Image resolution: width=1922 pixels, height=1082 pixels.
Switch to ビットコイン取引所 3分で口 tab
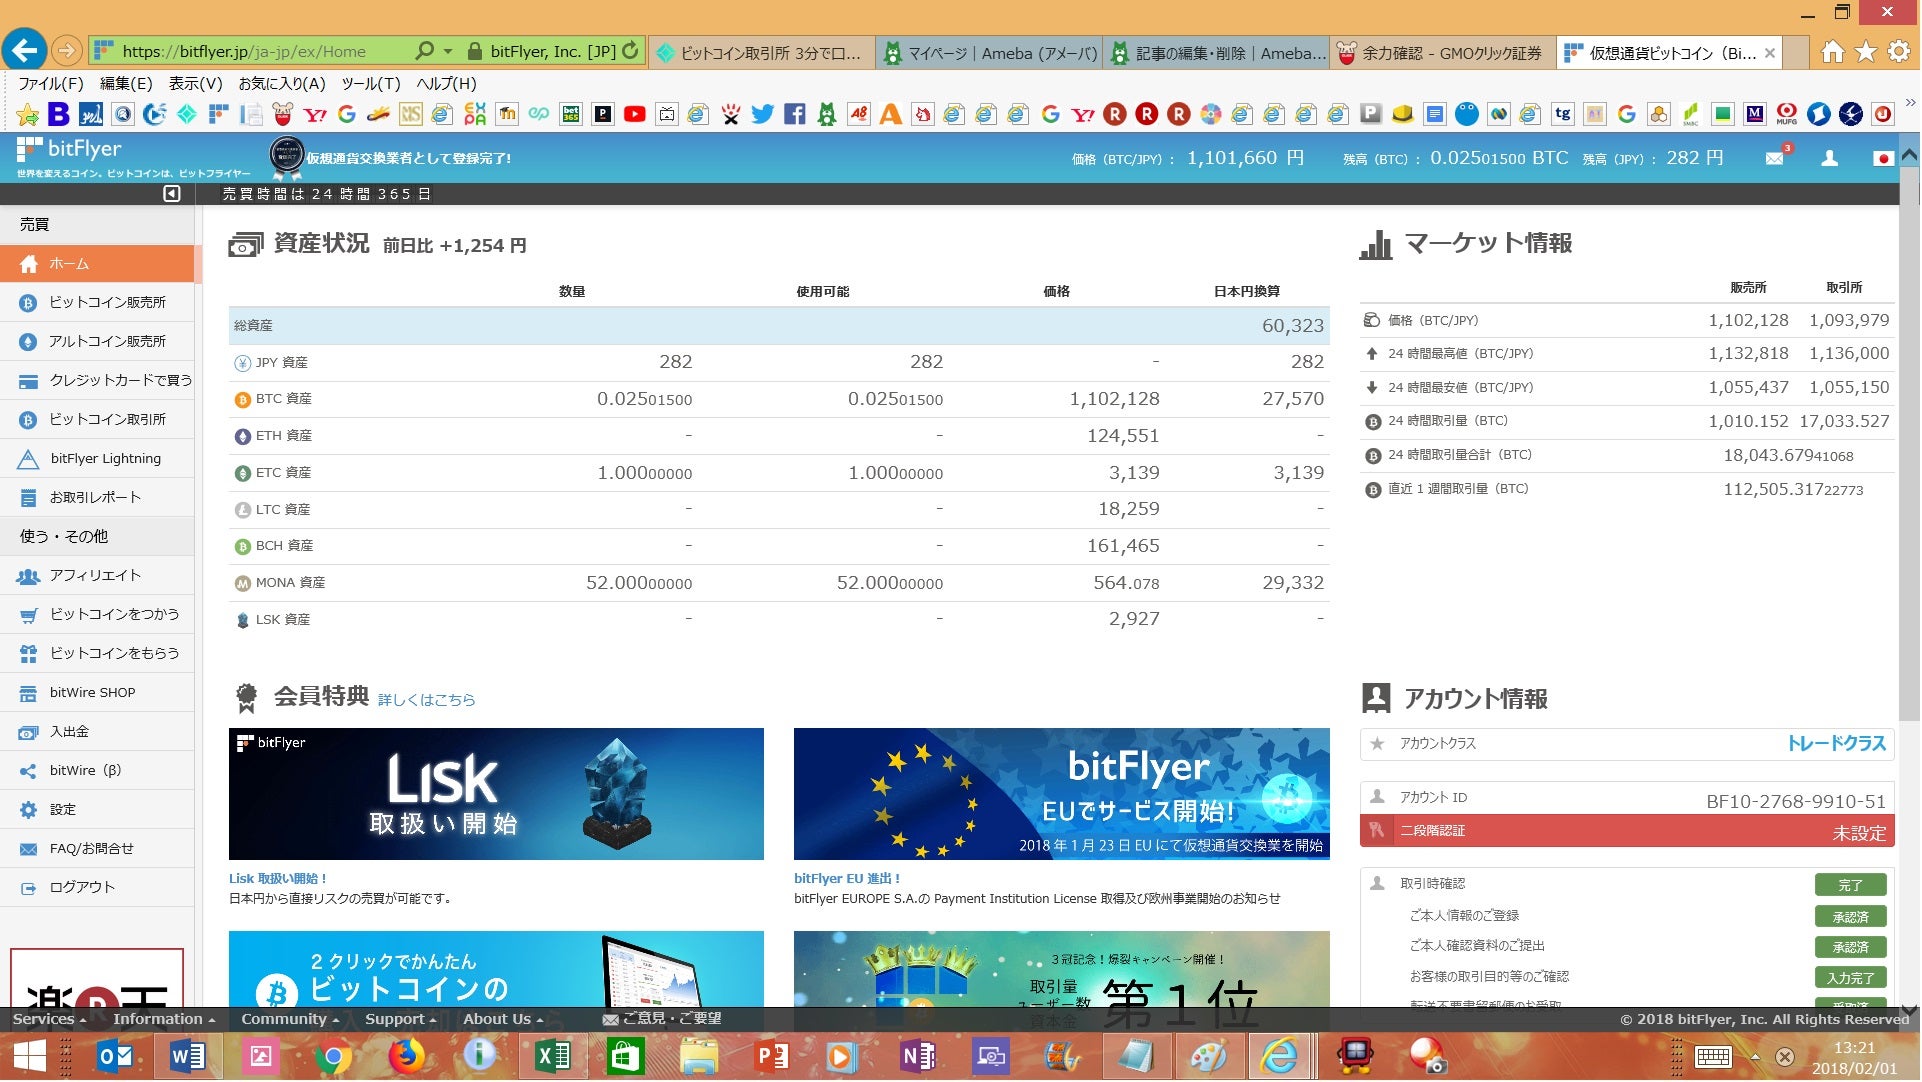click(x=762, y=53)
